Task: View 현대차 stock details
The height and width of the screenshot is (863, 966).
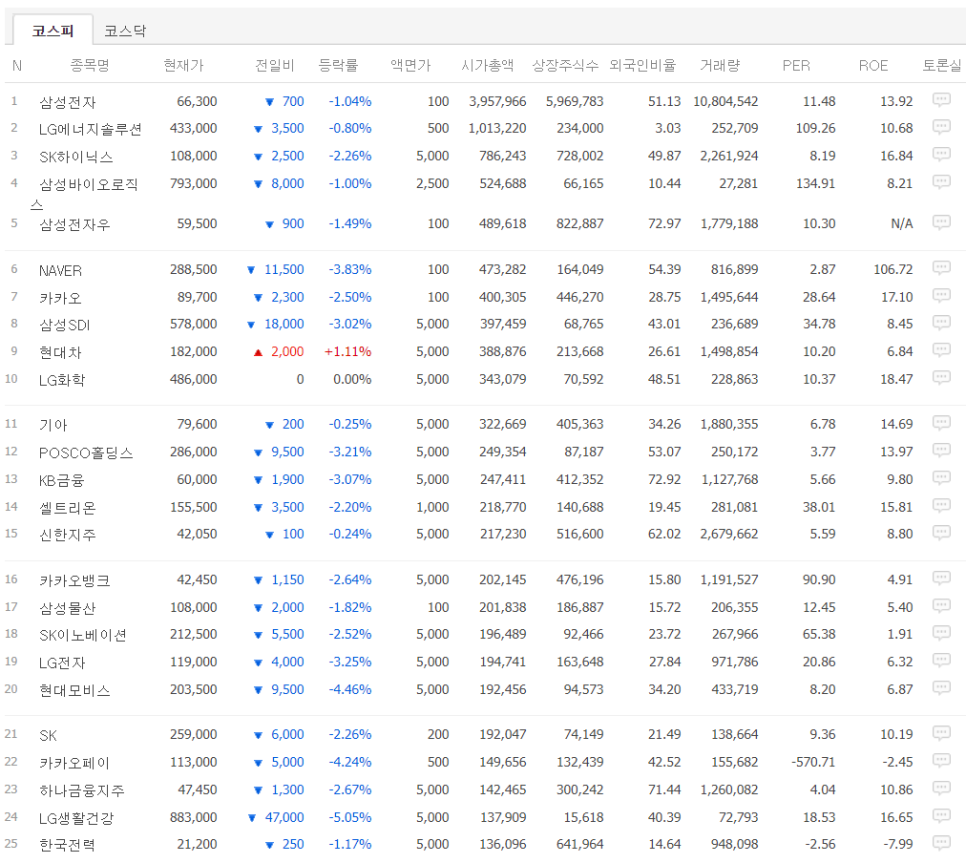Action: coord(60,352)
